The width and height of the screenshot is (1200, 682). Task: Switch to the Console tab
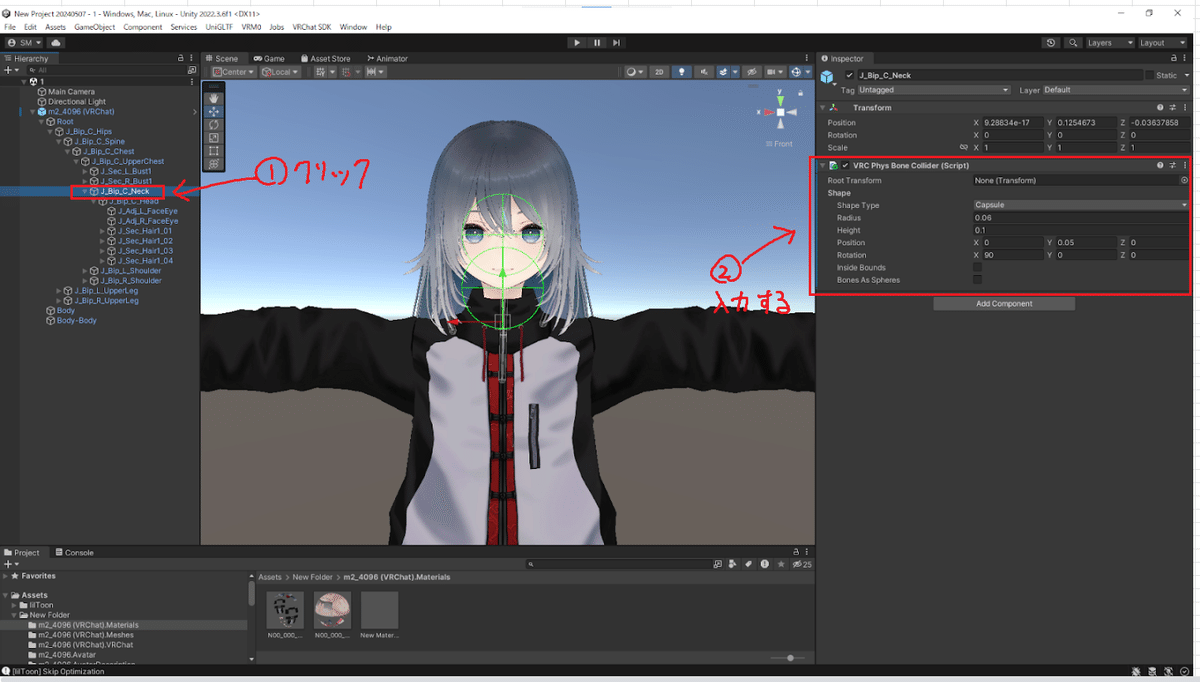(75, 552)
